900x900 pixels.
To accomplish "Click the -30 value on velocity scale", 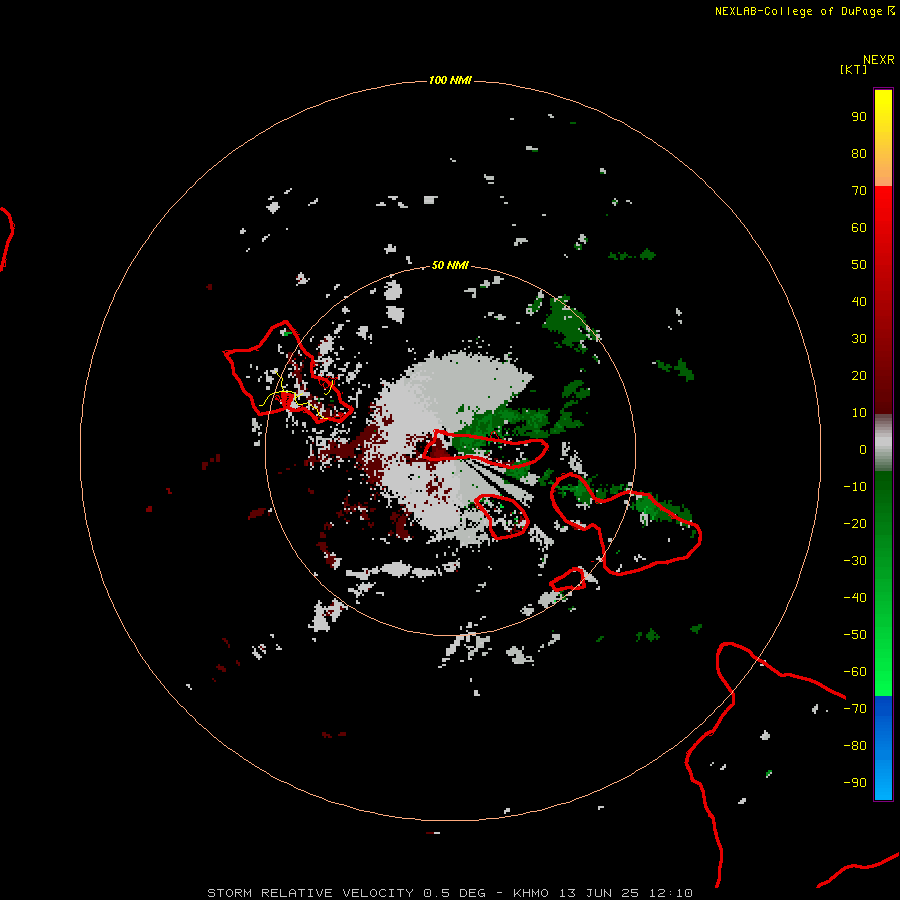I will tap(855, 561).
